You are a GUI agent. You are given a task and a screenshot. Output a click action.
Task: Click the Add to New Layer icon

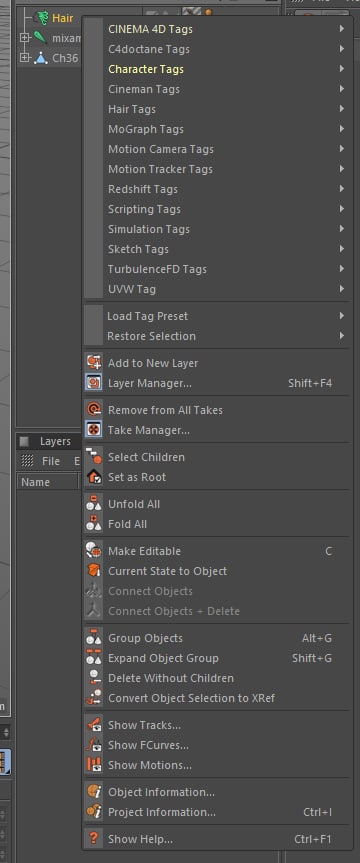click(x=94, y=362)
